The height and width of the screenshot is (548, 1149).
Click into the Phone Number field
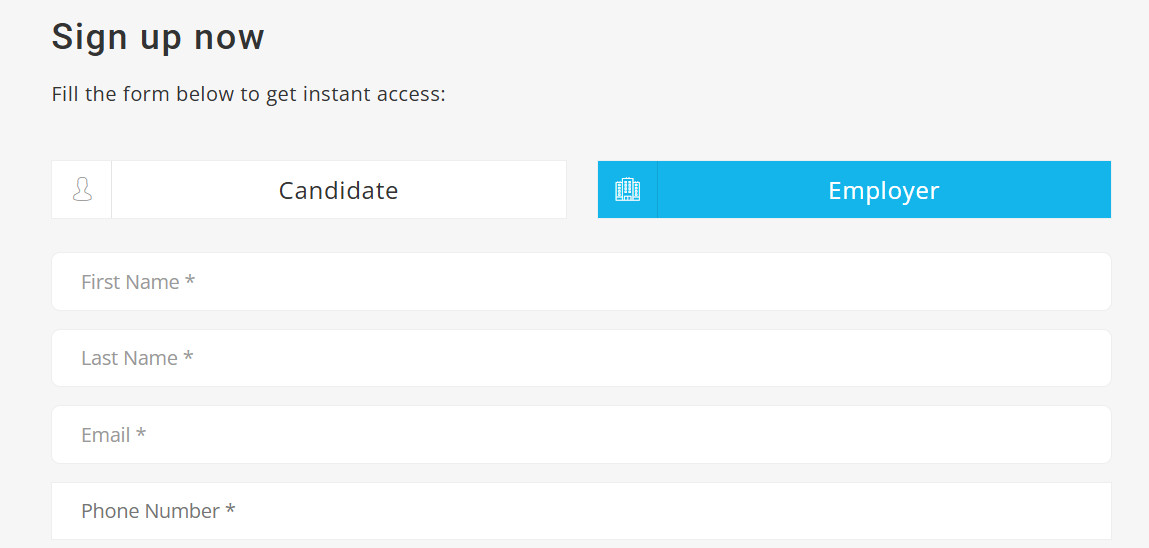coord(581,511)
